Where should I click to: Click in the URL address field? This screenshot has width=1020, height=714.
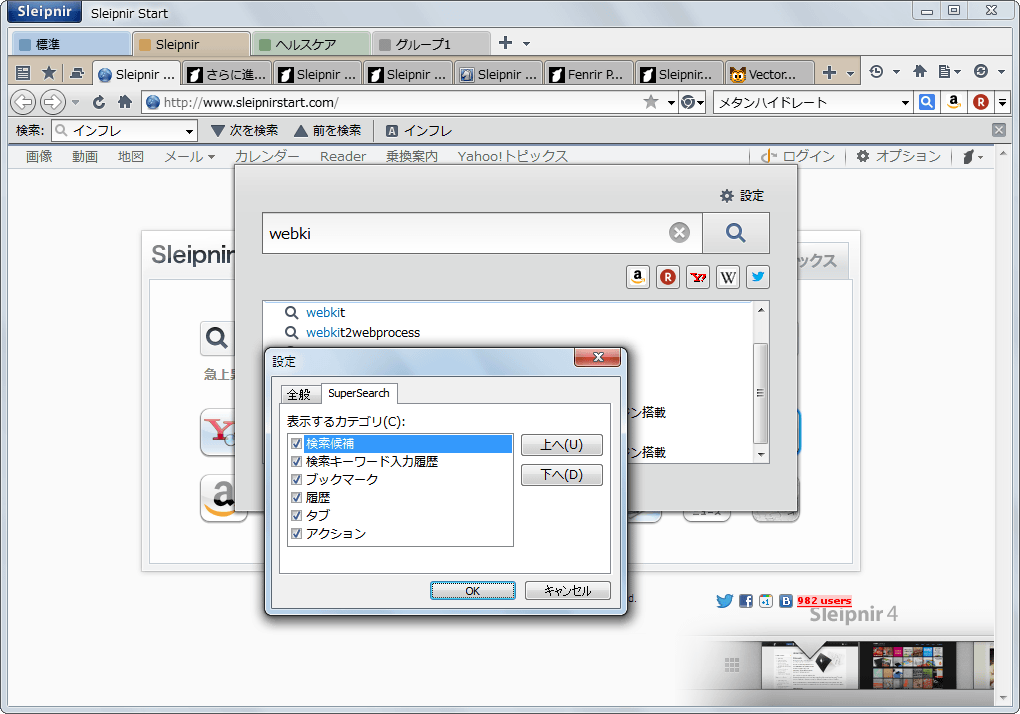click(x=400, y=103)
